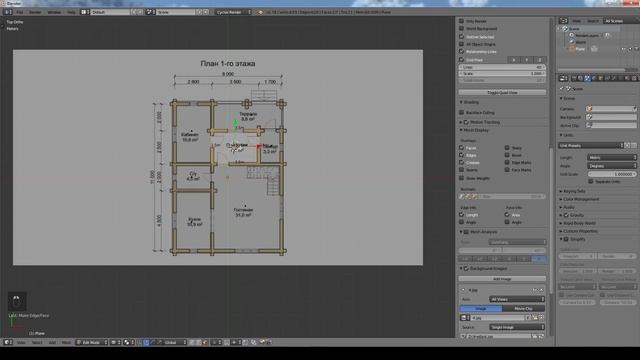Toggle Outline Selected checkbox
Viewport: 640px width, 360px height.
click(462, 36)
